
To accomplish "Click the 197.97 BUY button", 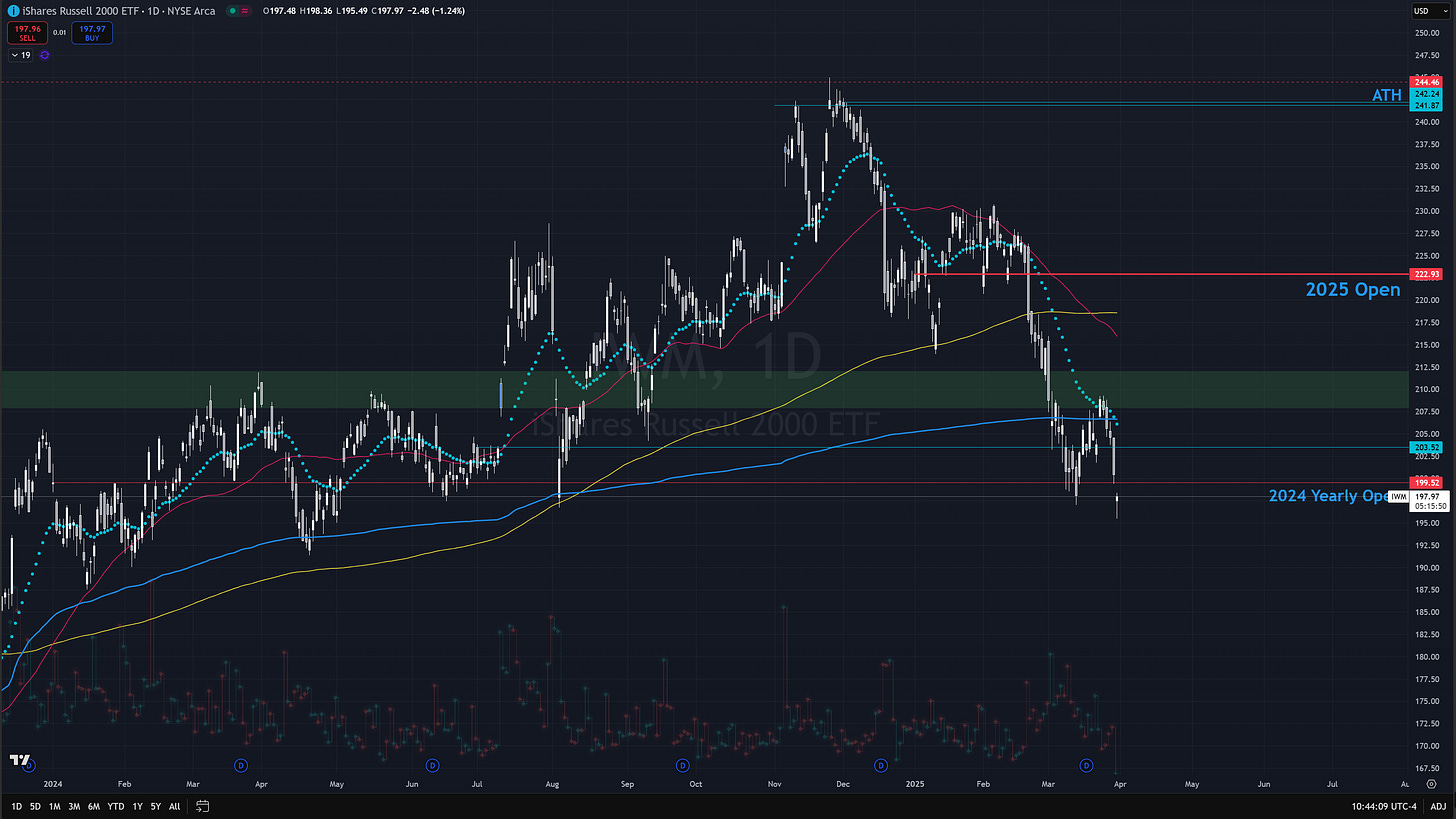I will pos(92,33).
